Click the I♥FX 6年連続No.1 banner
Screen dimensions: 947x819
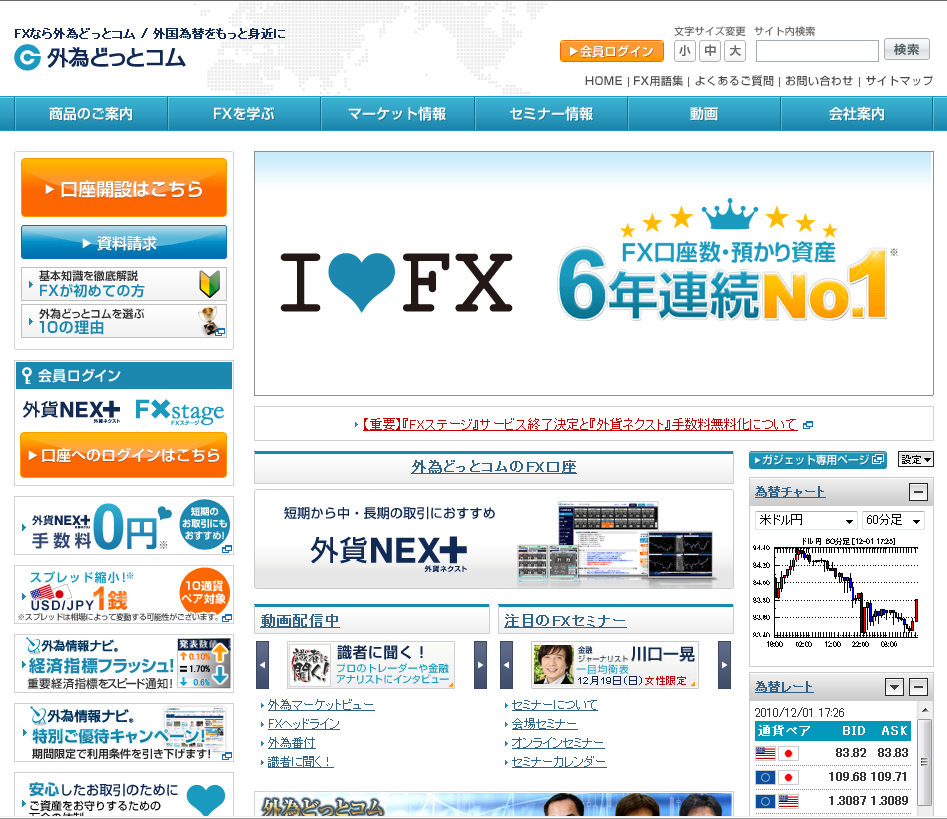[x=594, y=274]
